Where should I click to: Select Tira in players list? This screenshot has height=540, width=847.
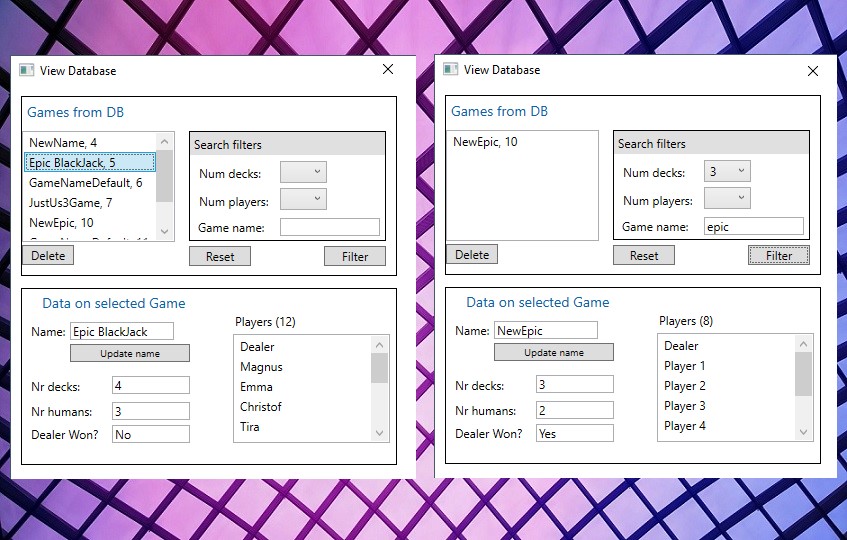coord(302,427)
